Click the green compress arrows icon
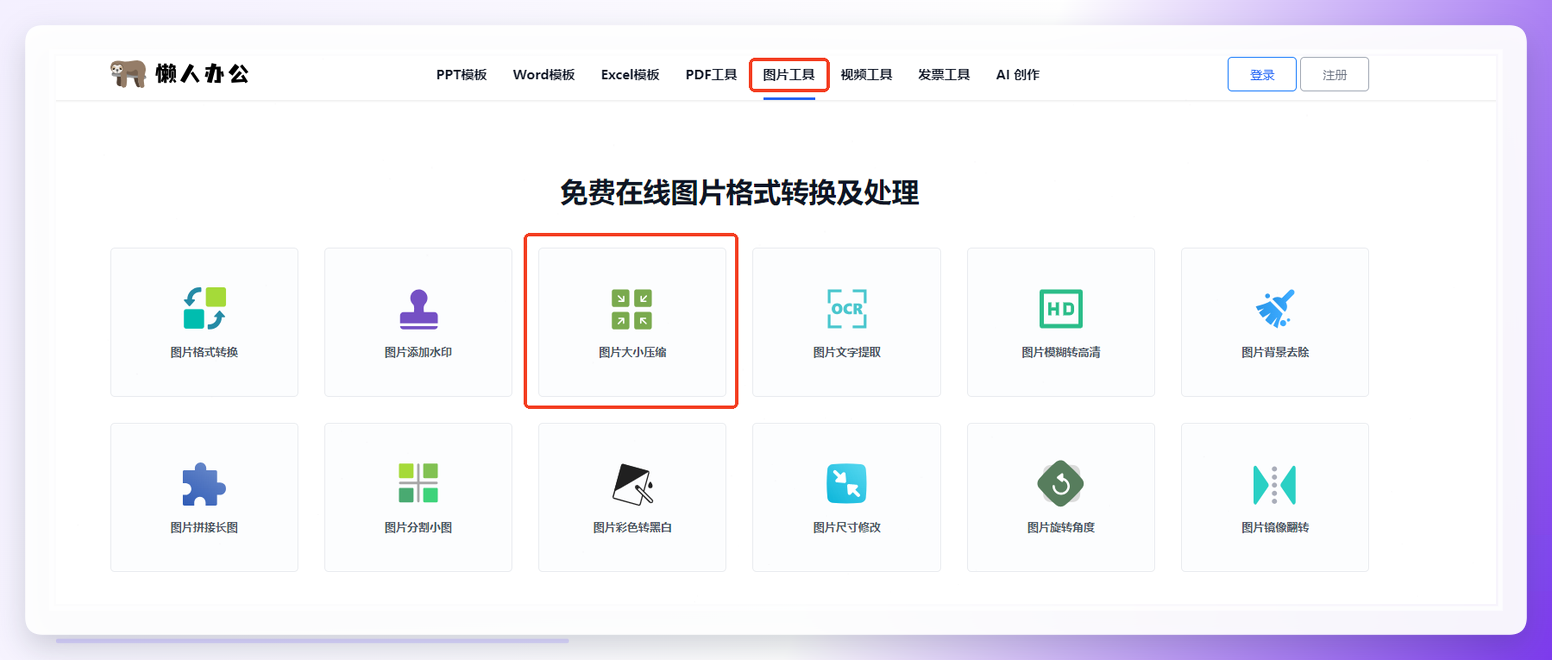Screen dimensions: 1552x660 [x=632, y=309]
